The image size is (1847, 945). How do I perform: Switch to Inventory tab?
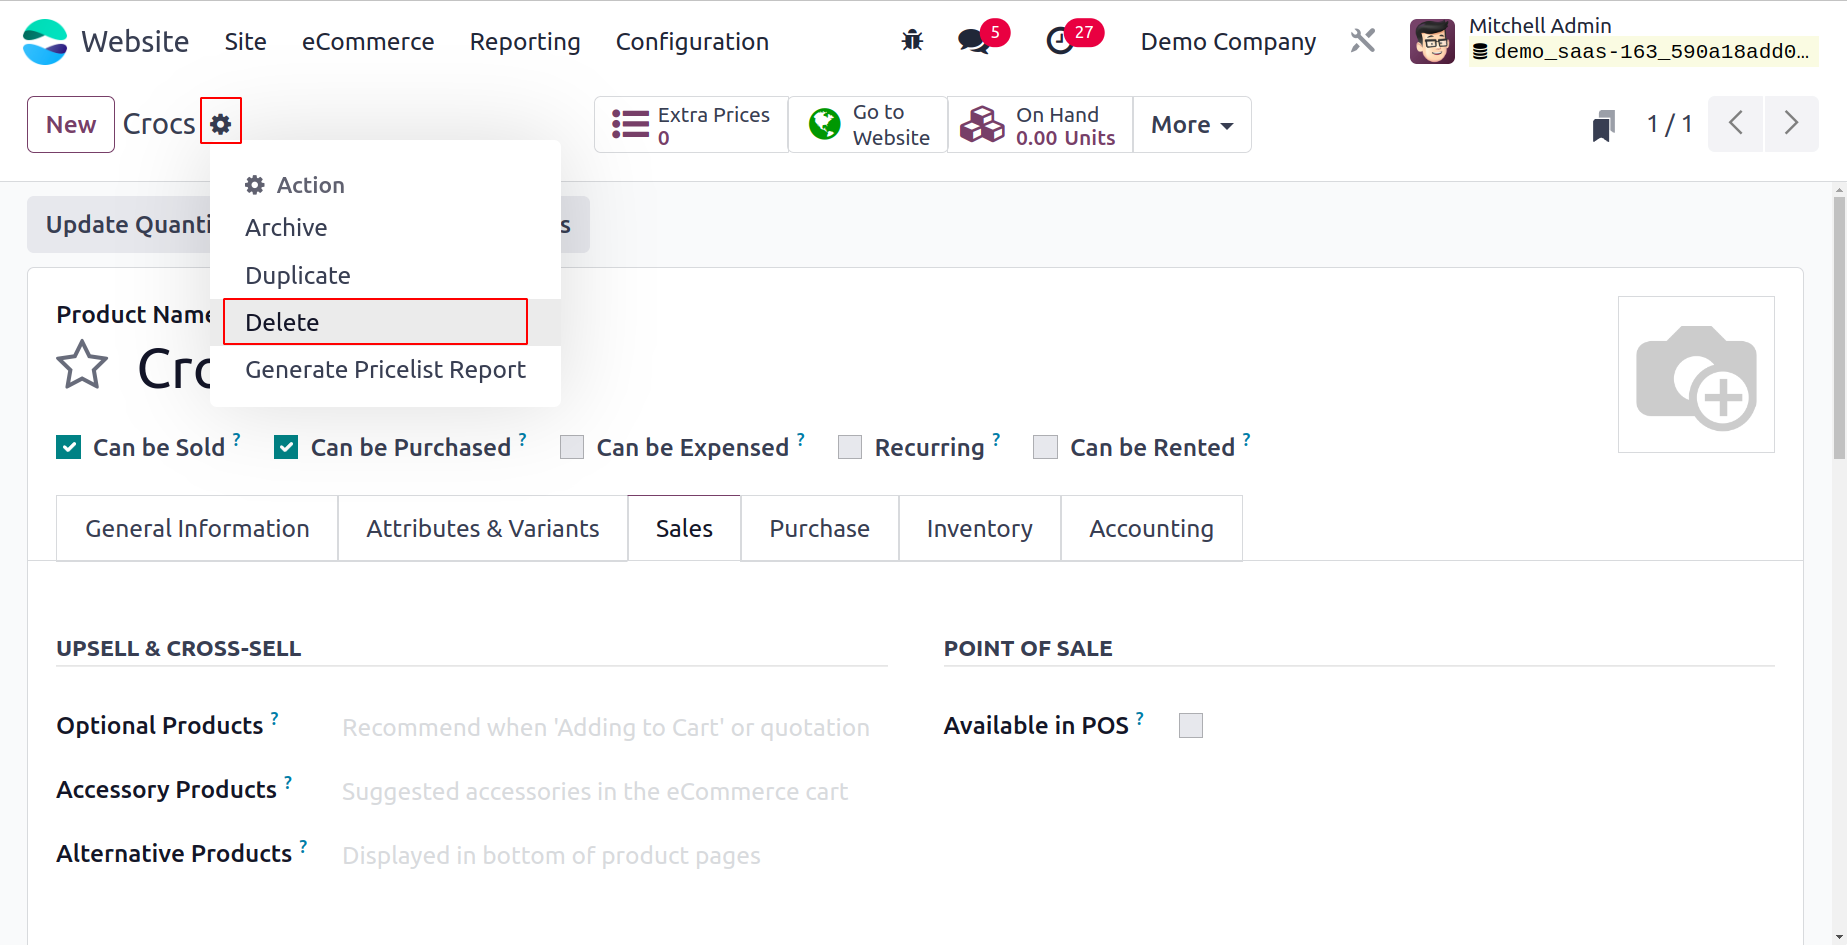979,528
